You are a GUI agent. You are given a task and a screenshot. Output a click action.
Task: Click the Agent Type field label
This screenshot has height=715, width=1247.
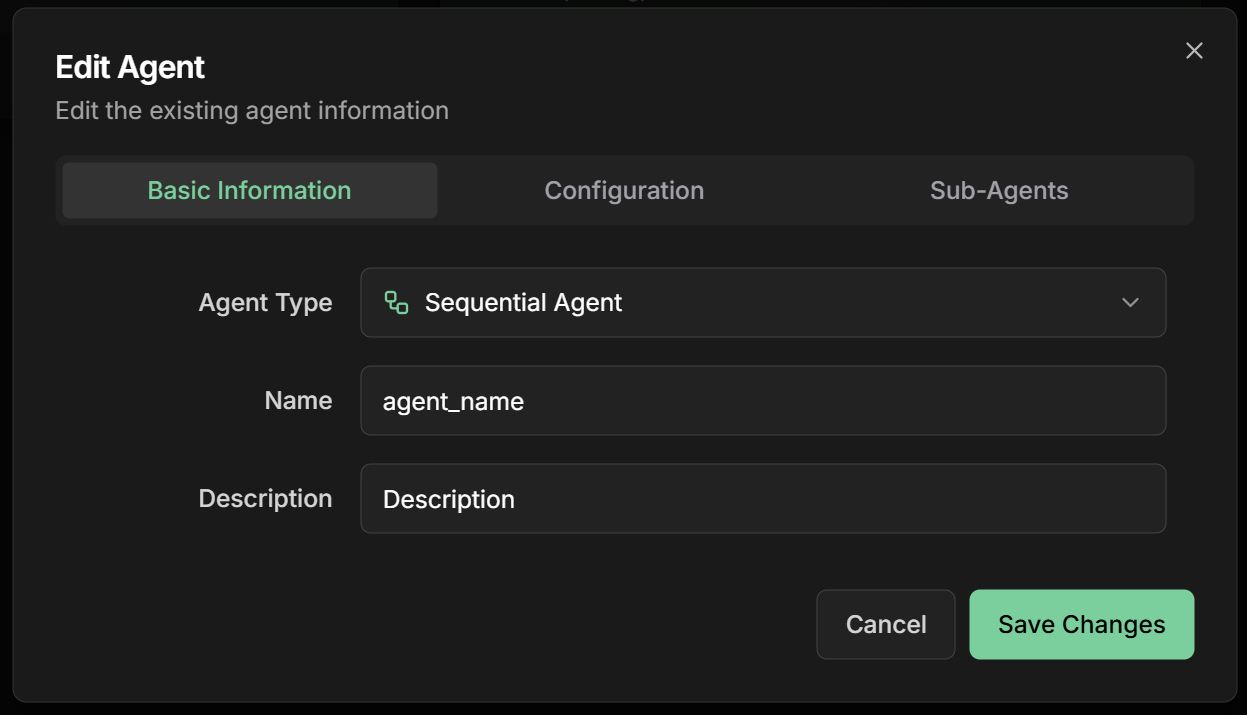coord(265,302)
